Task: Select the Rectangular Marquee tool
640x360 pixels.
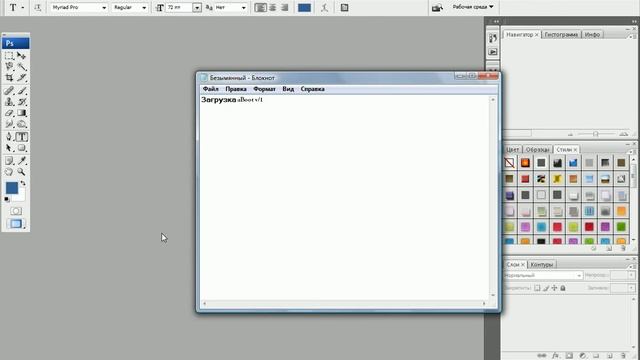Action: pos(9,56)
